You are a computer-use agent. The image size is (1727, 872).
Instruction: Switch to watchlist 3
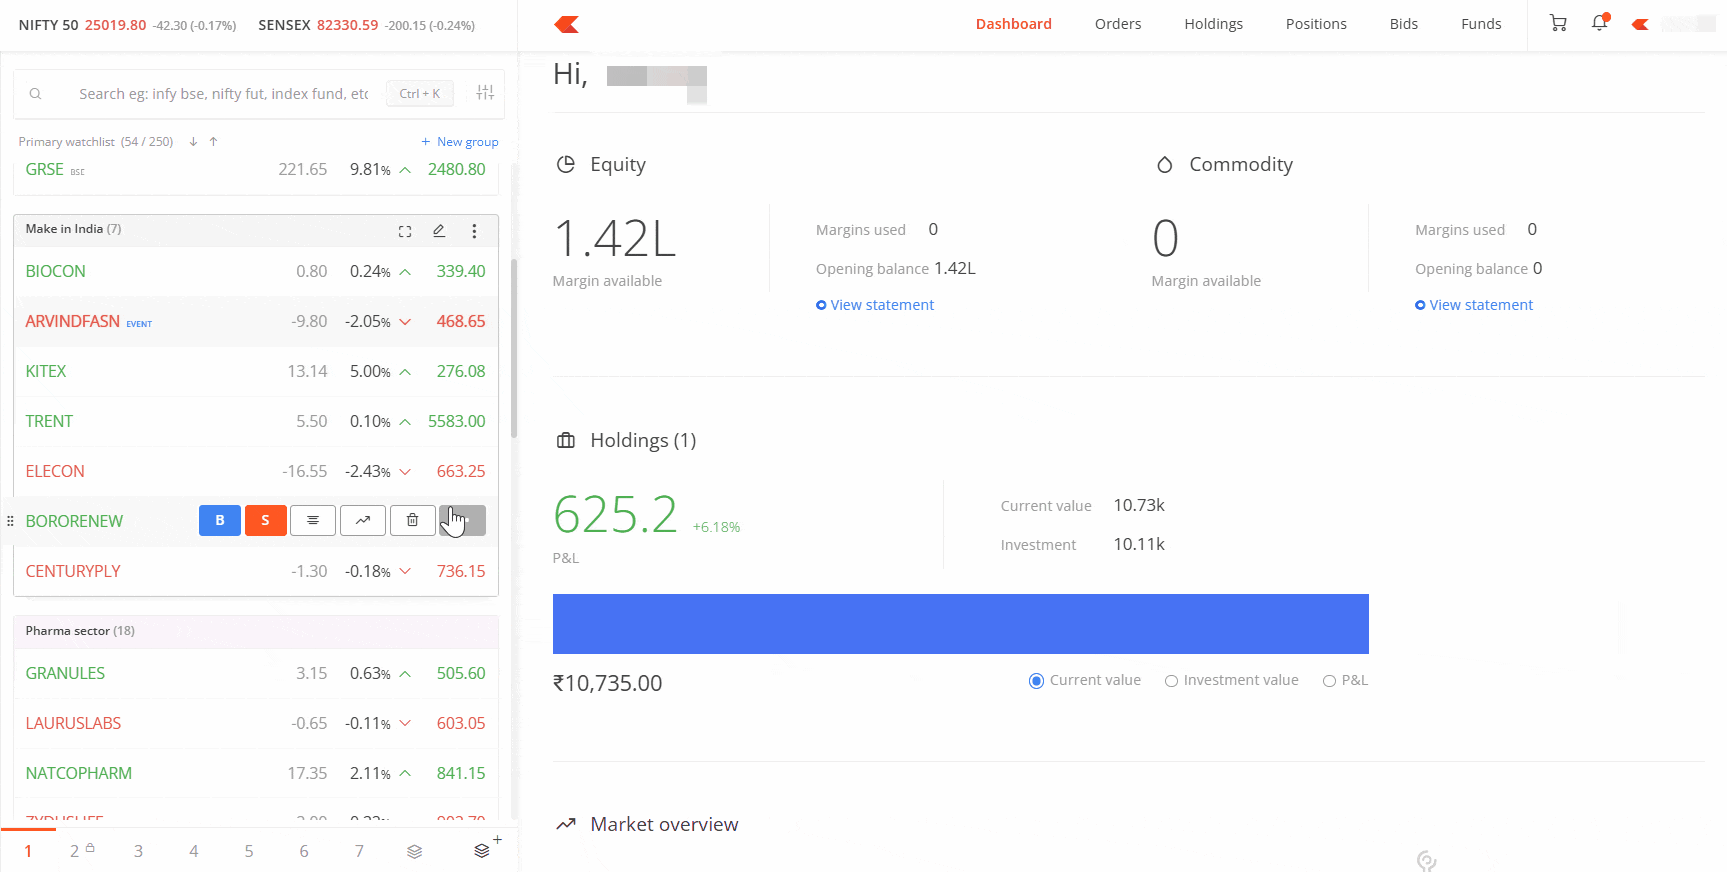click(138, 851)
